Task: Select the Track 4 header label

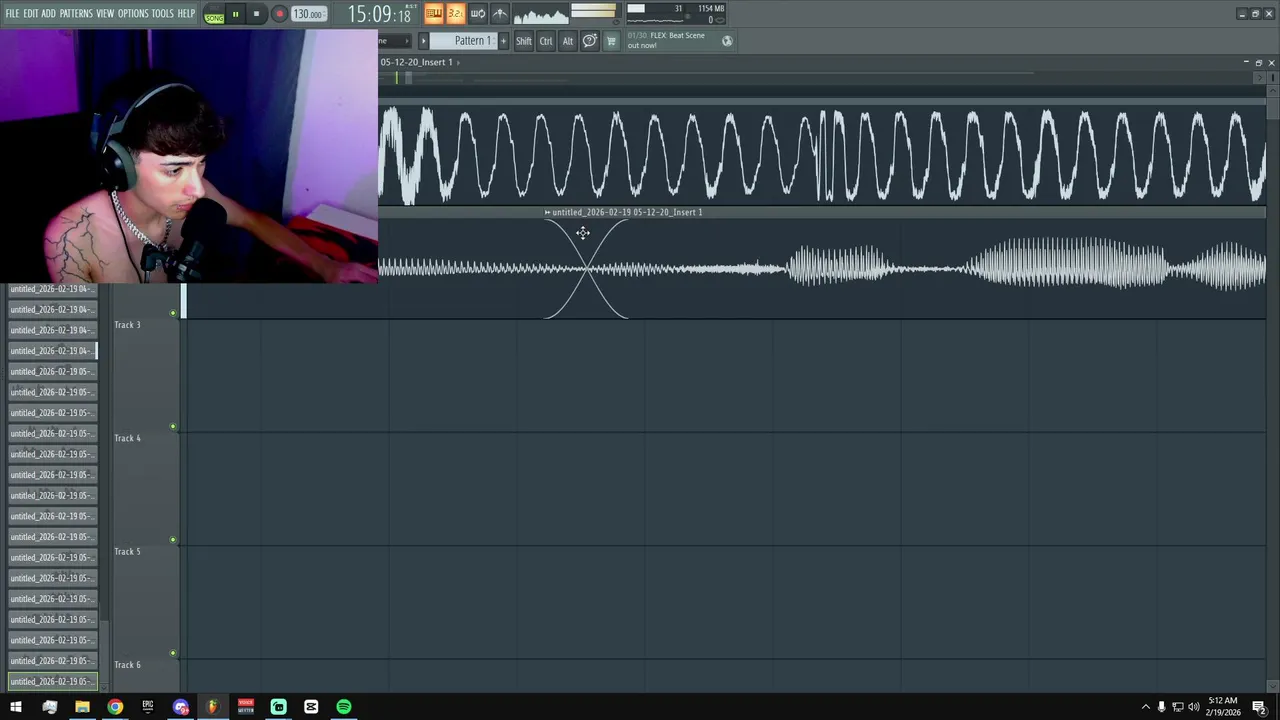Action: point(127,438)
